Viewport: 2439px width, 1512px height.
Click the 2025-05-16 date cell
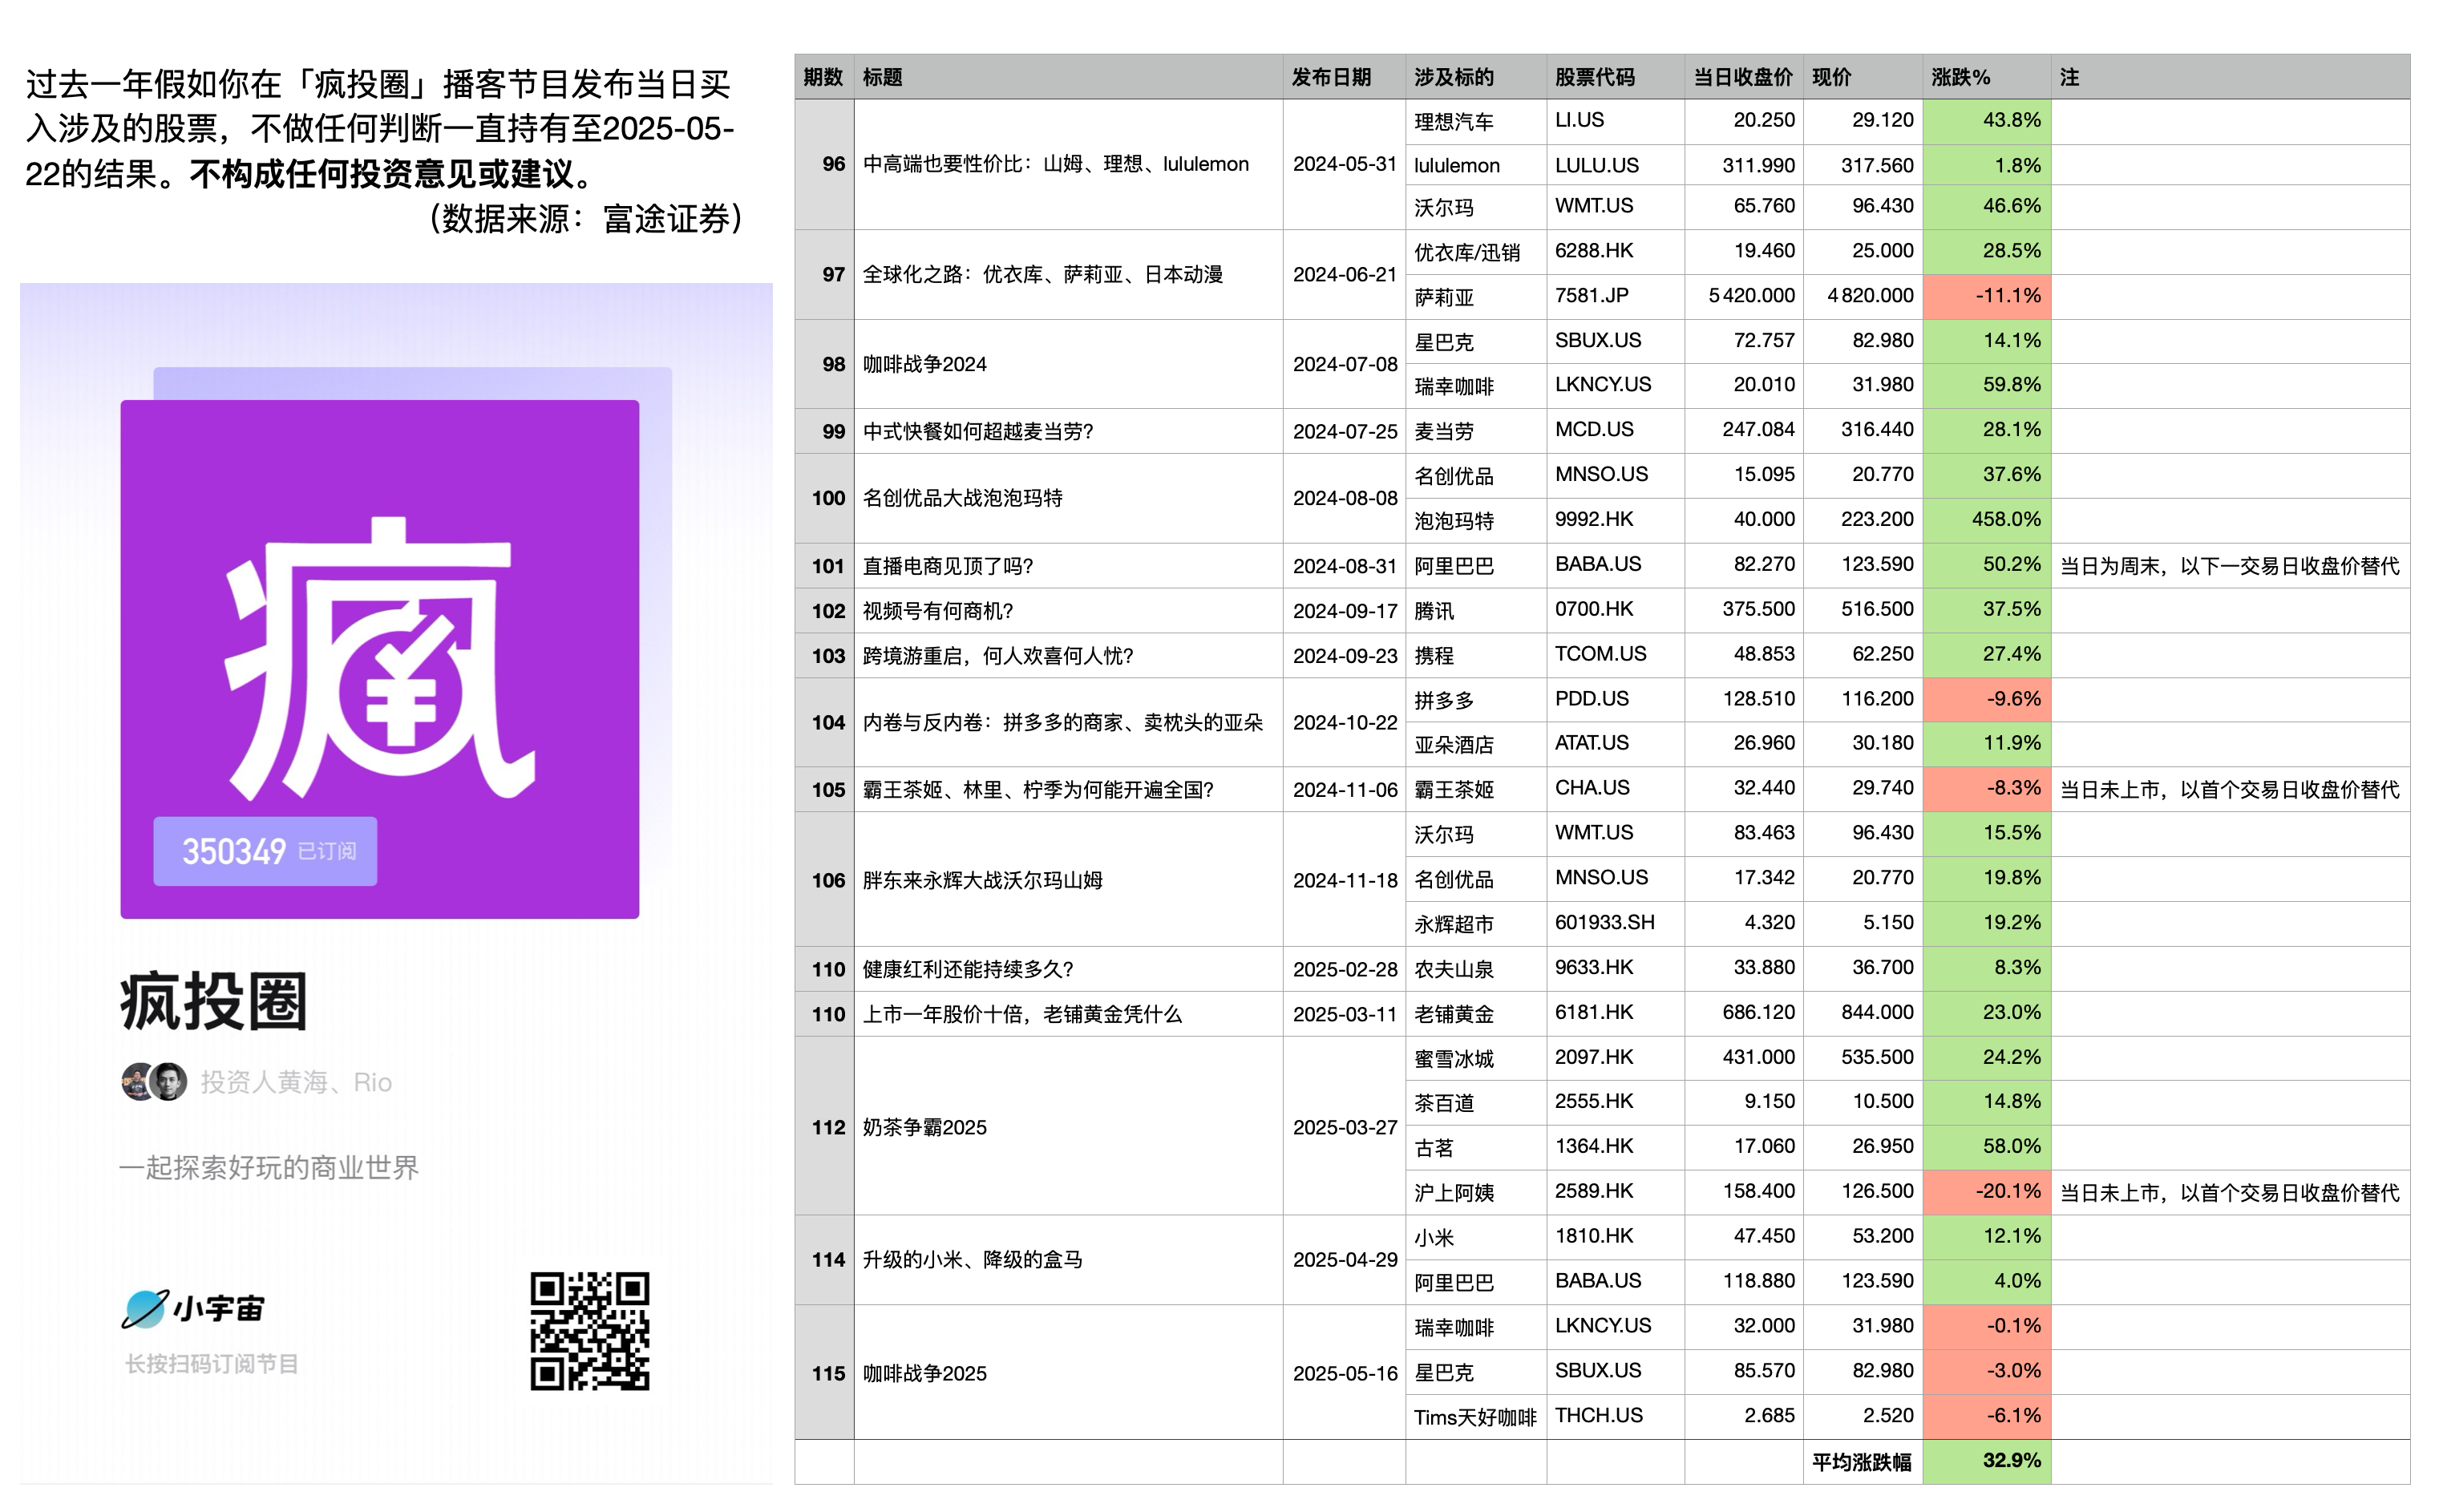click(x=1345, y=1373)
